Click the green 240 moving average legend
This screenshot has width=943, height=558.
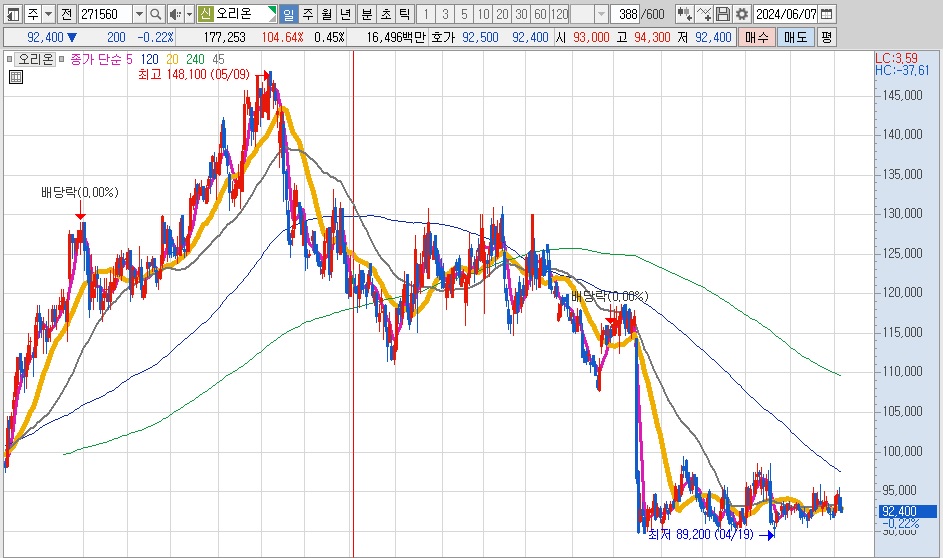point(195,59)
